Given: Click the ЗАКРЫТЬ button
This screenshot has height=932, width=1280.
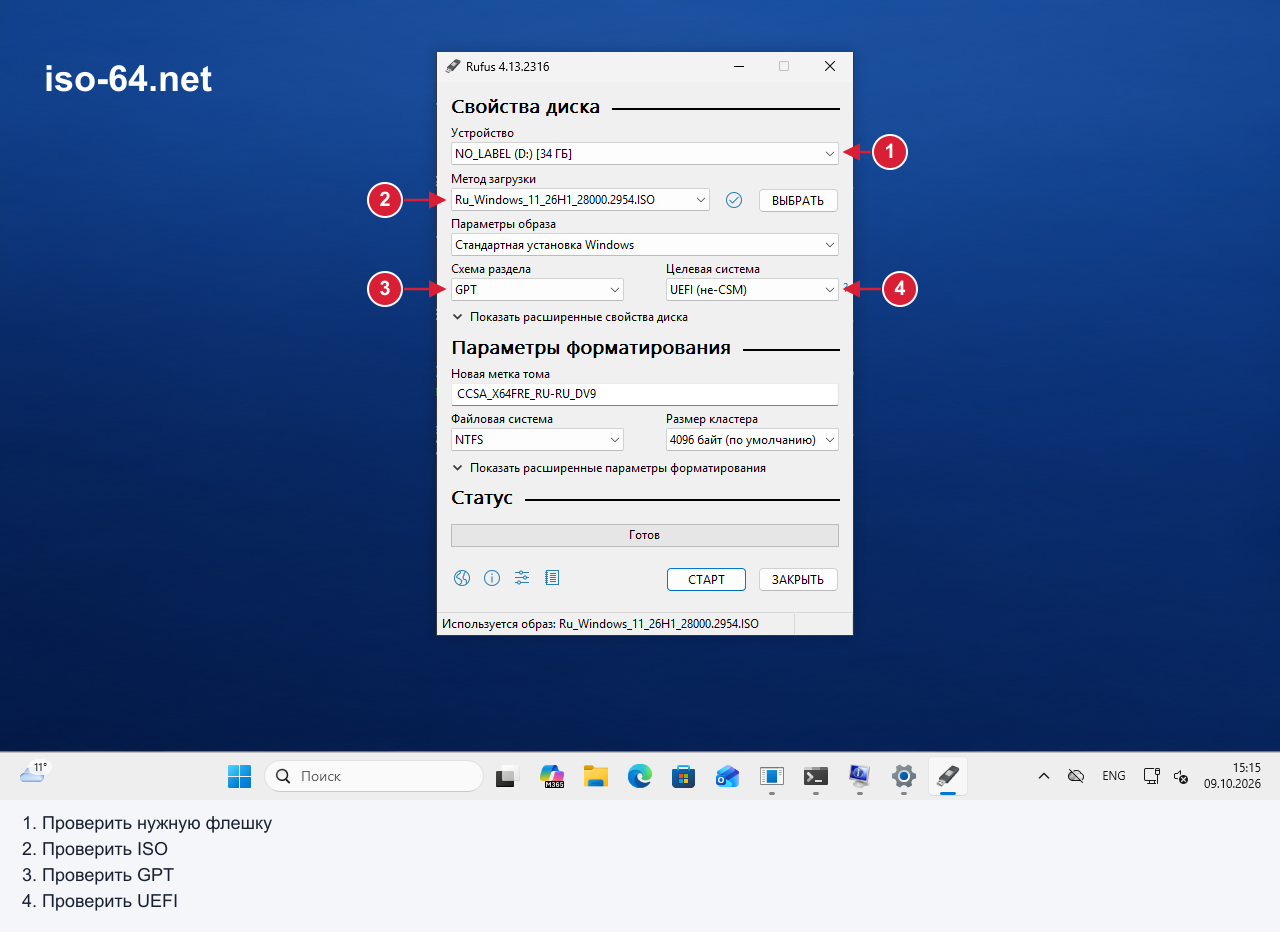Looking at the screenshot, I should point(798,579).
